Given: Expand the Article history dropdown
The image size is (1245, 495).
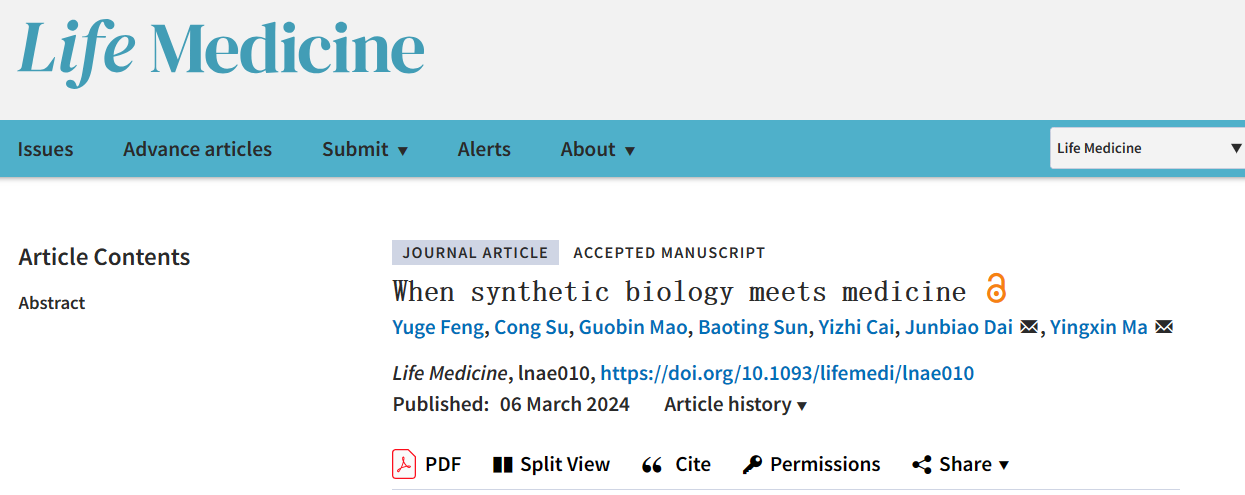Looking at the screenshot, I should (735, 404).
